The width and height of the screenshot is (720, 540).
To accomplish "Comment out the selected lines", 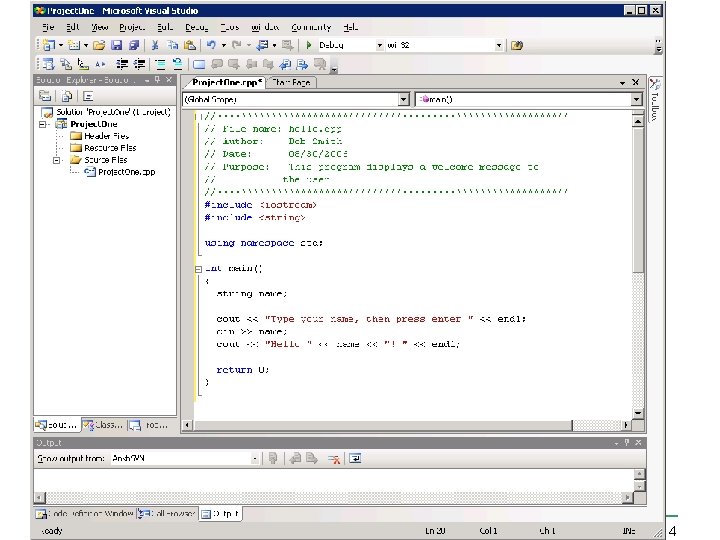I will click(160, 64).
